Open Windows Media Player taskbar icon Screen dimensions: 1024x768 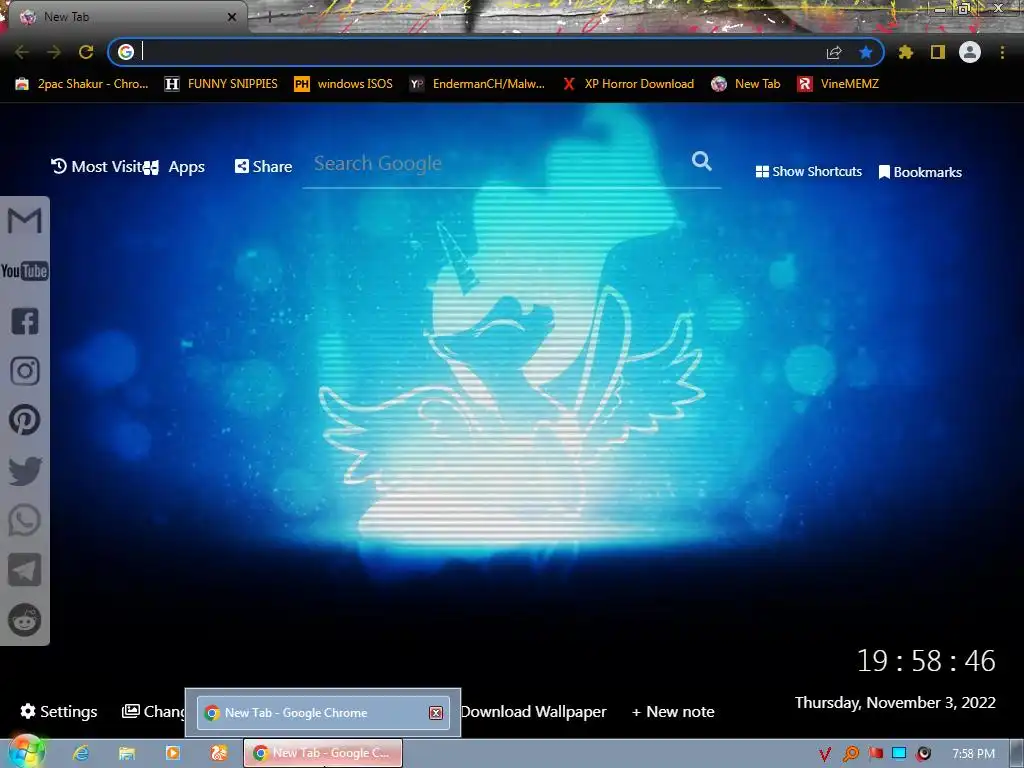(x=172, y=753)
